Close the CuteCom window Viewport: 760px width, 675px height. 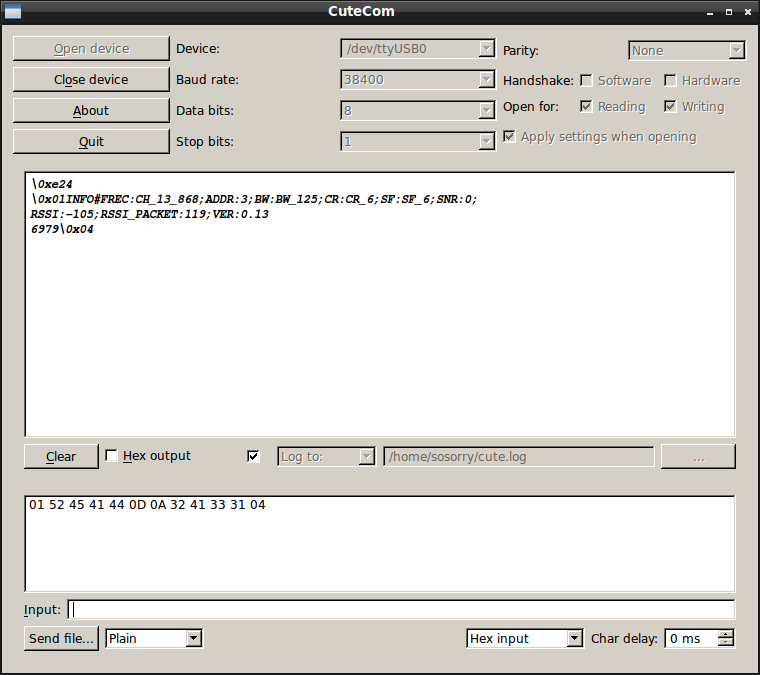747,12
